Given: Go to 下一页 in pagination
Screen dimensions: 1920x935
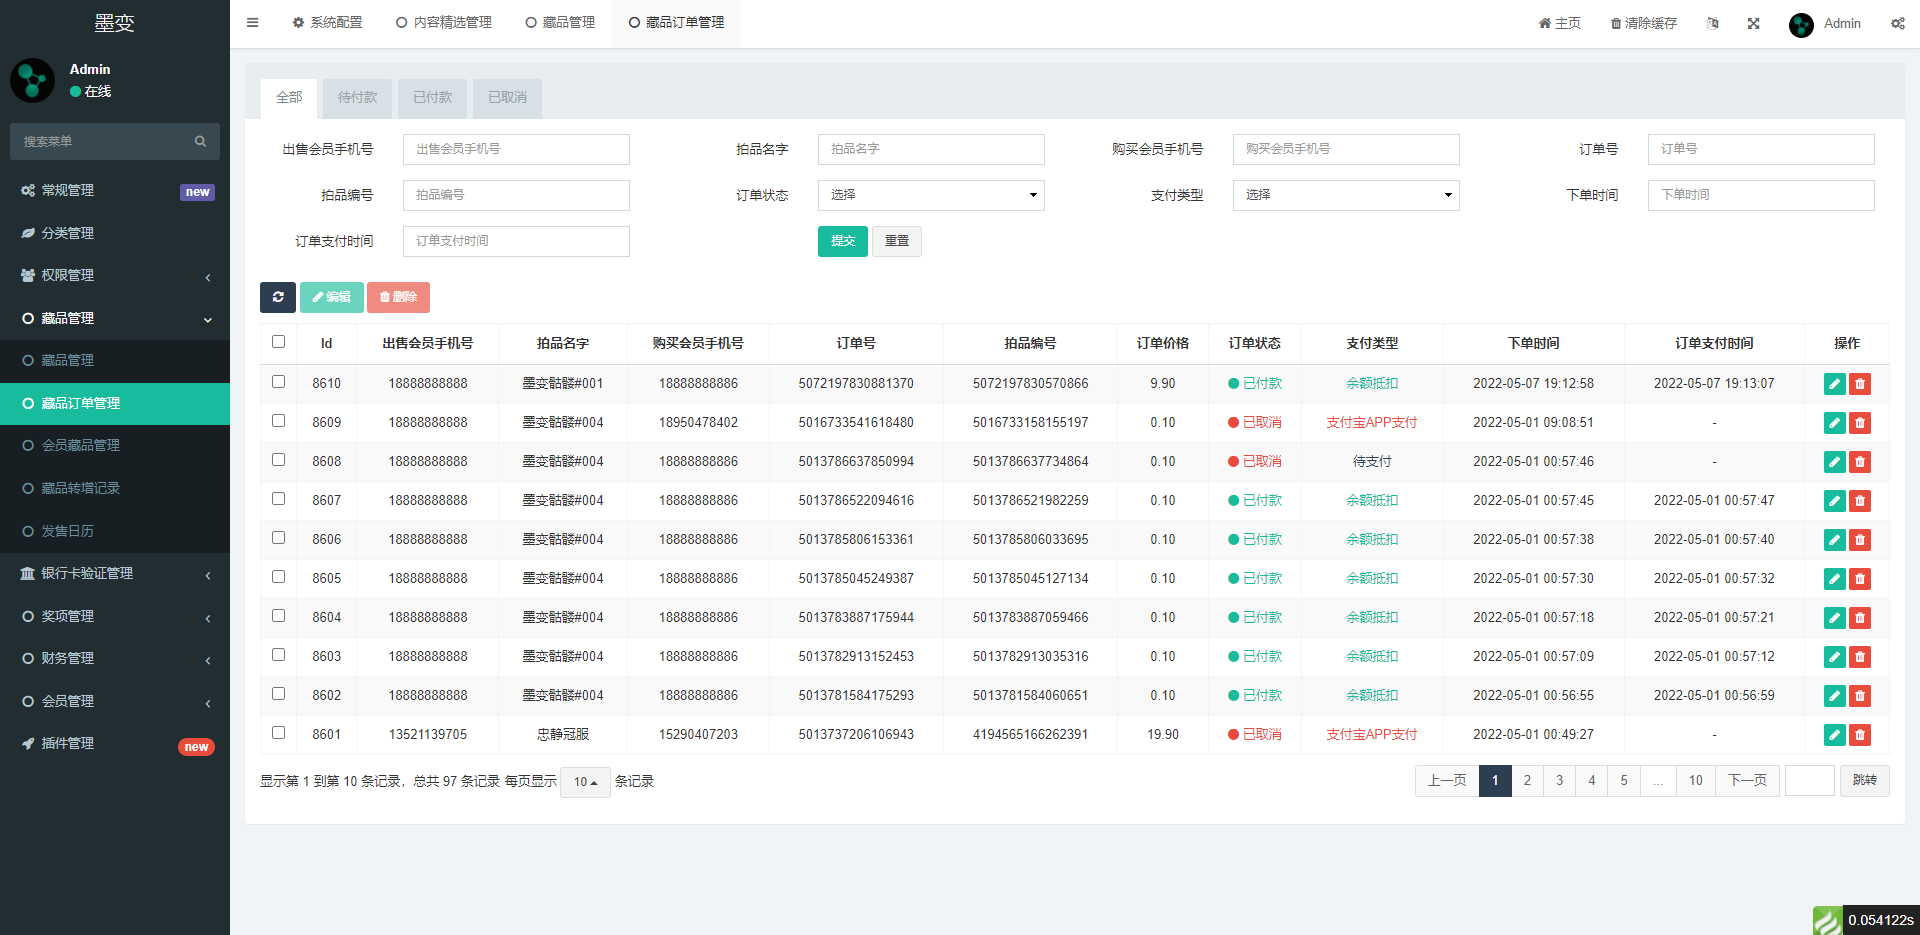Looking at the screenshot, I should [1747, 781].
